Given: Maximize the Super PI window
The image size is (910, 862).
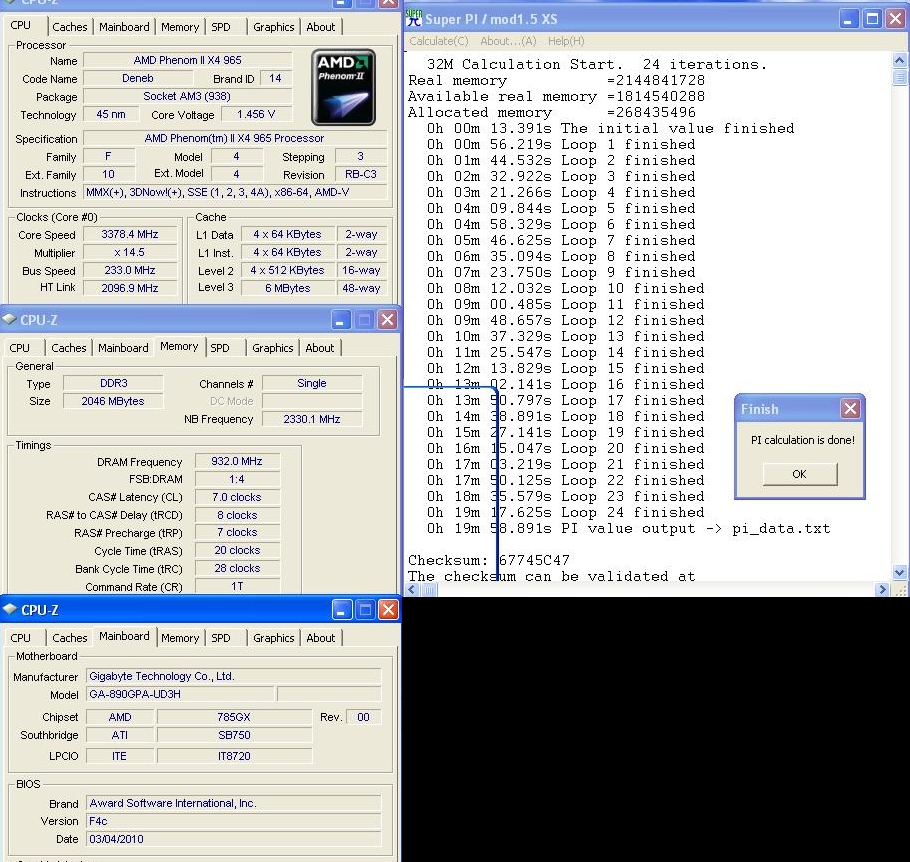Looking at the screenshot, I should 872,19.
